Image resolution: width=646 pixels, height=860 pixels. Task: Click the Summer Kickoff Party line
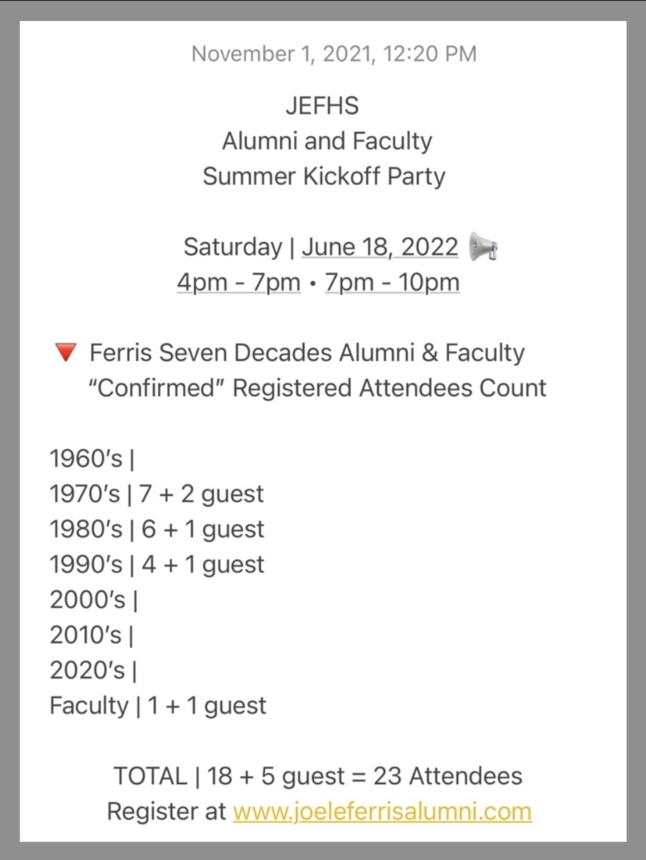pyautogui.click(x=324, y=177)
